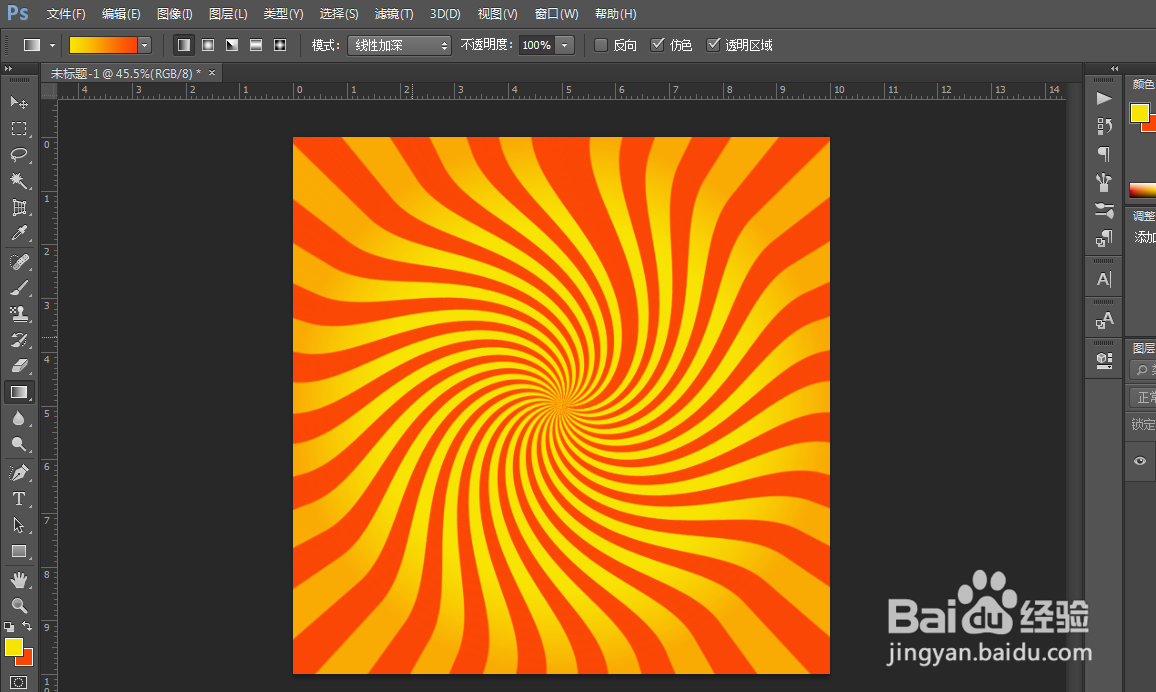Open the Paragraph panel icon
The image size is (1156, 692).
pyautogui.click(x=1104, y=154)
